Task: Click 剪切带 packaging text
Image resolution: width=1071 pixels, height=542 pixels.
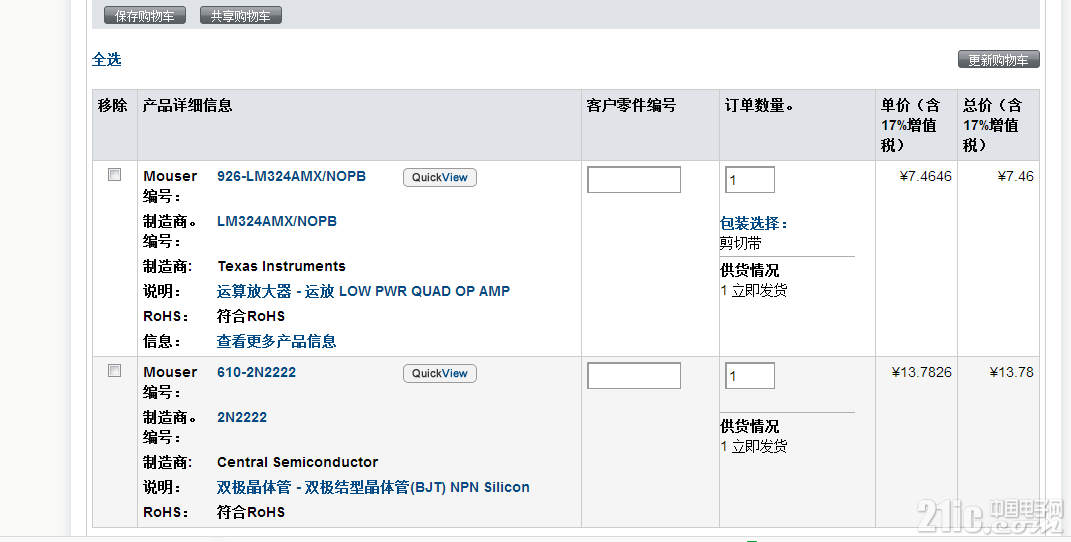Action: tap(740, 243)
